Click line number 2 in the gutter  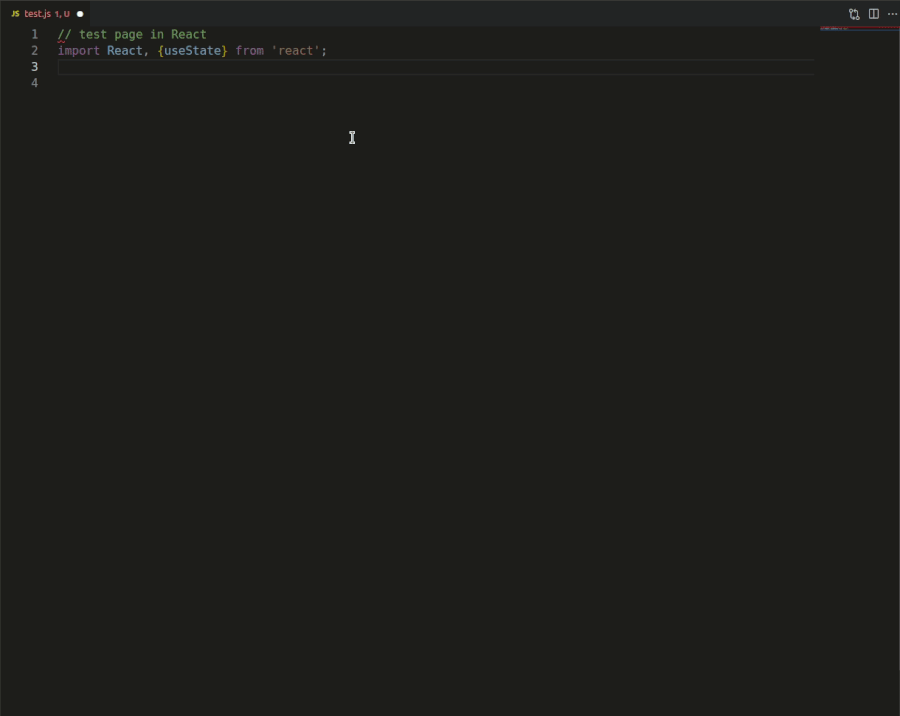[34, 50]
